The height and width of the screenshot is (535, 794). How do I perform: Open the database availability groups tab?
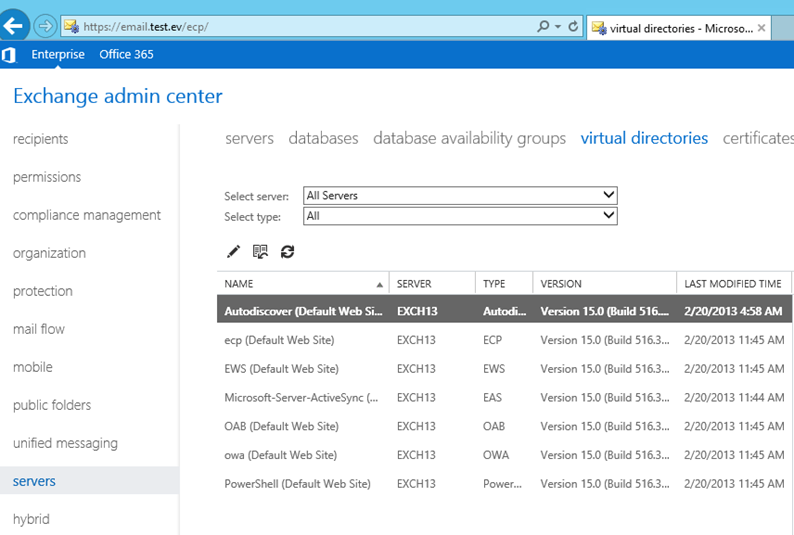(469, 138)
